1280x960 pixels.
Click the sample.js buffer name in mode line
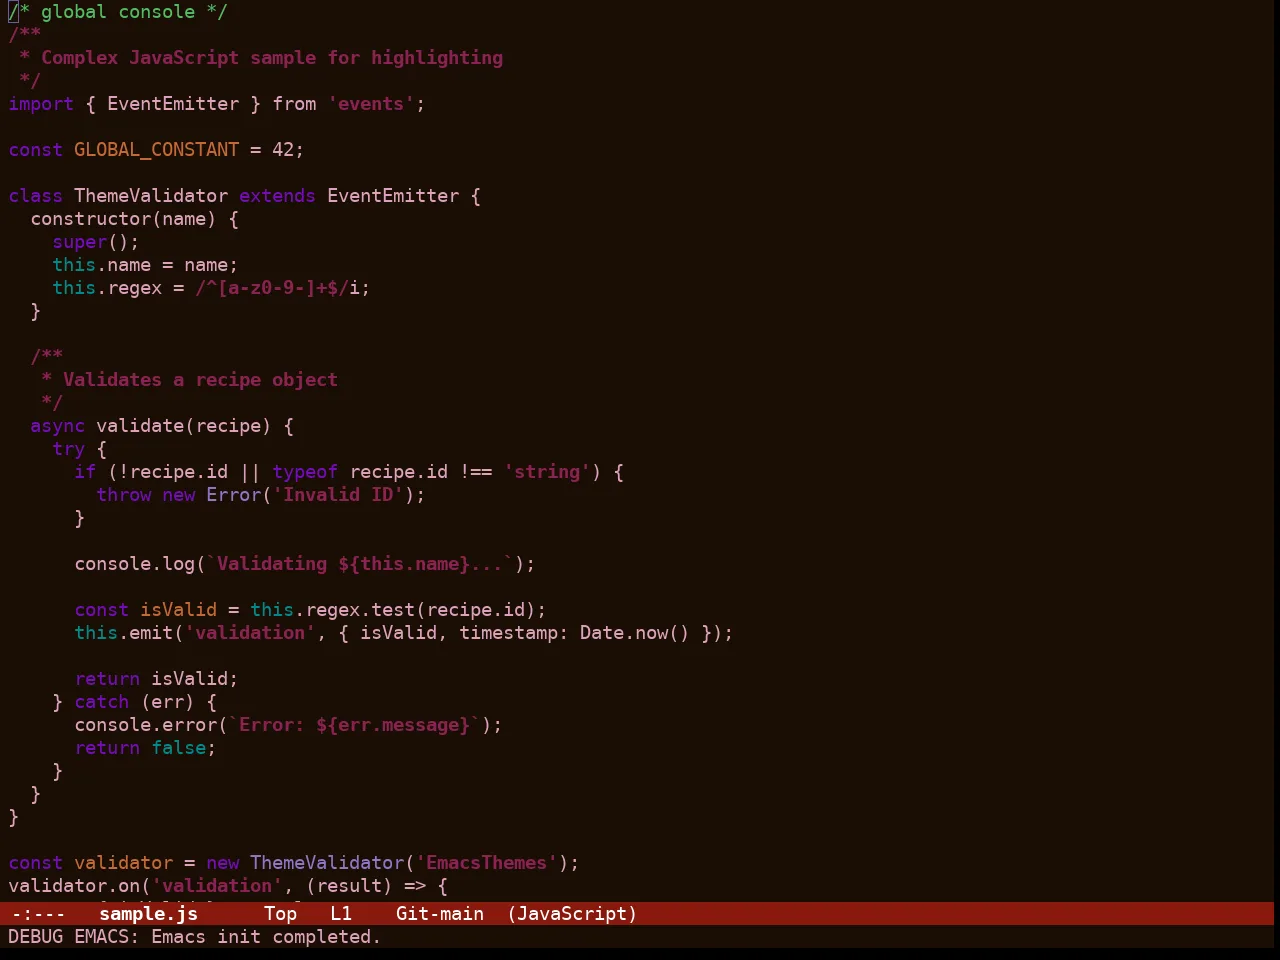pos(148,914)
